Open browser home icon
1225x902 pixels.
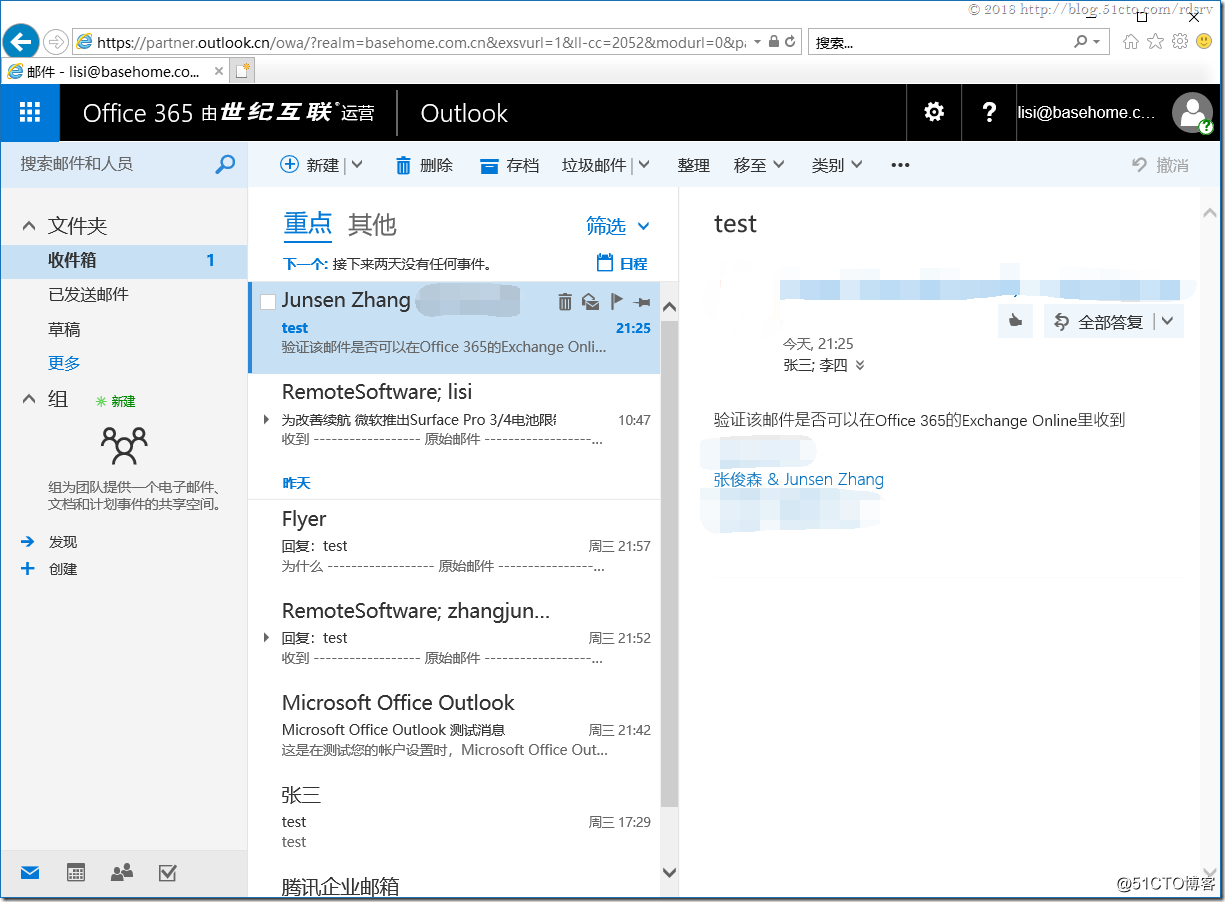1131,41
